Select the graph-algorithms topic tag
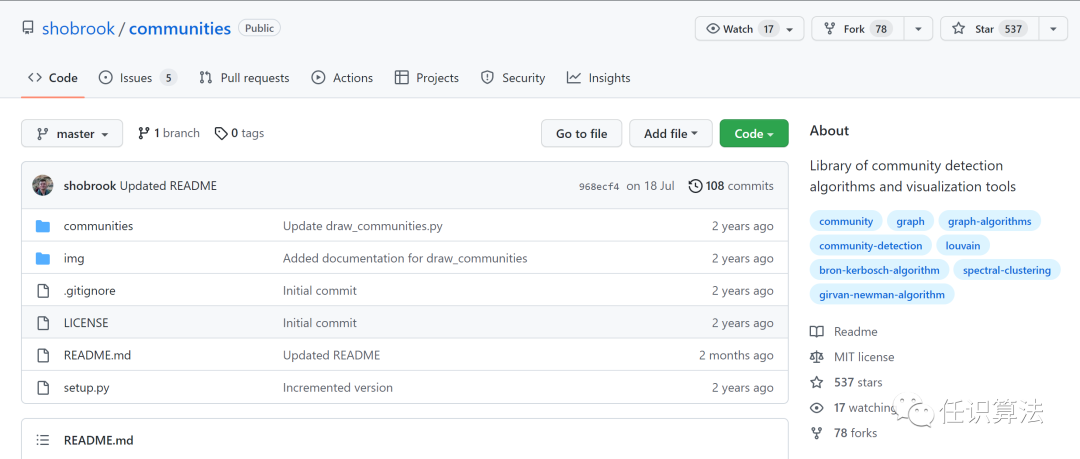Screen dimensions: 1080x459 pyautogui.click(x=989, y=221)
